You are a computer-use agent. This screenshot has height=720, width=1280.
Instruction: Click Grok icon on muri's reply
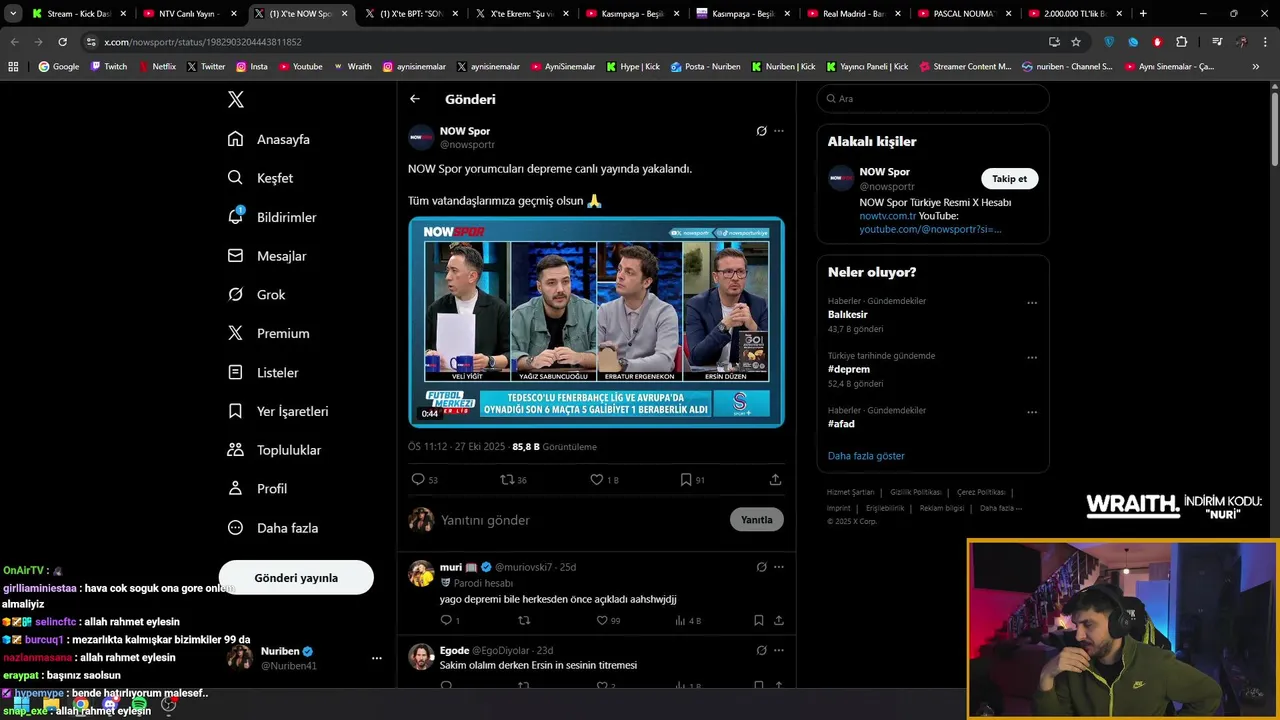(761, 567)
